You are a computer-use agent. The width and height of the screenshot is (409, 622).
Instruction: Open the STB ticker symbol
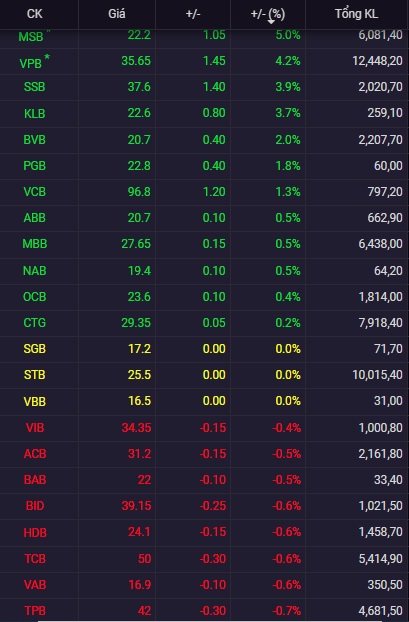[x=35, y=375]
